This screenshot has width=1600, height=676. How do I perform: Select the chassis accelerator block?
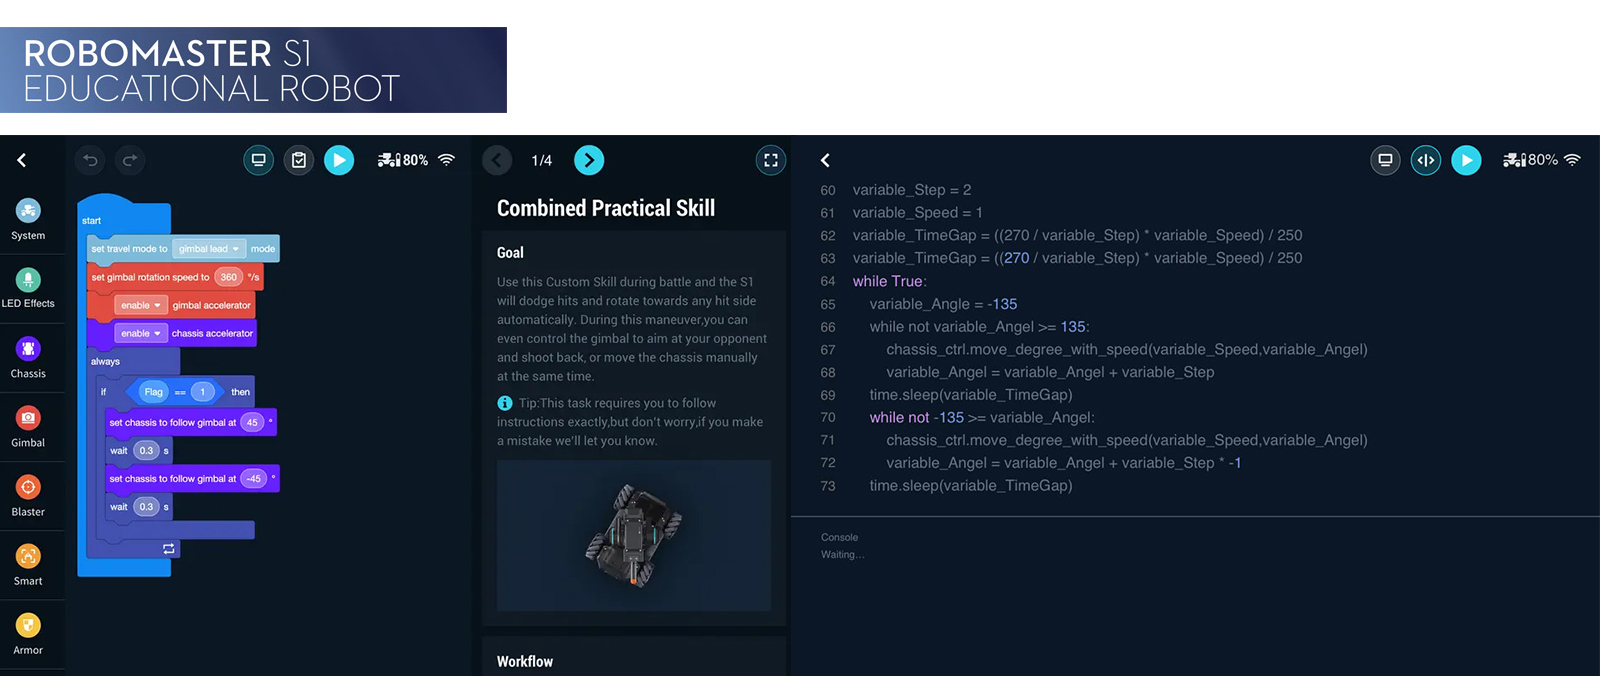pyautogui.click(x=172, y=333)
